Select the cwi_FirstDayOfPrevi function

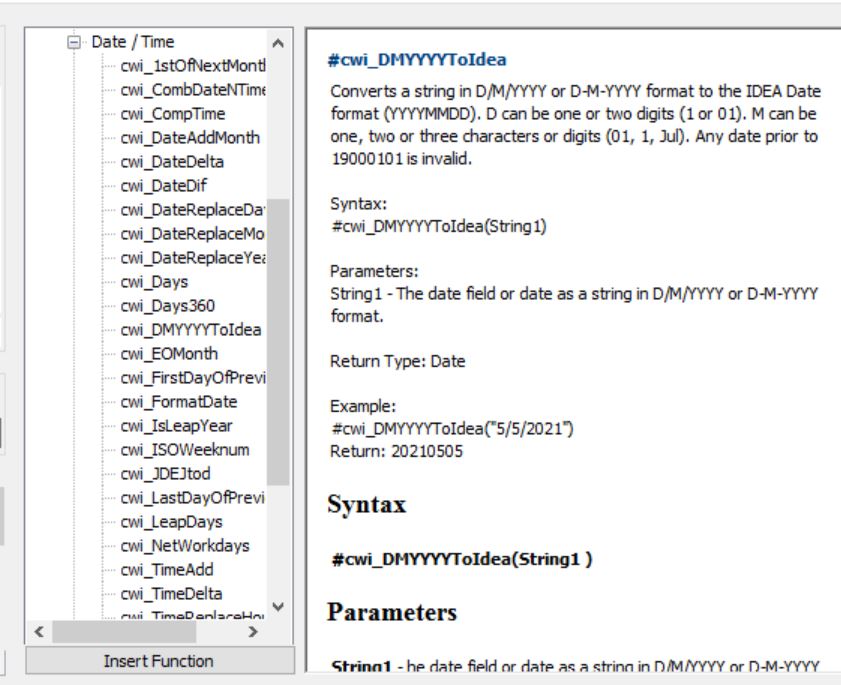click(x=193, y=378)
